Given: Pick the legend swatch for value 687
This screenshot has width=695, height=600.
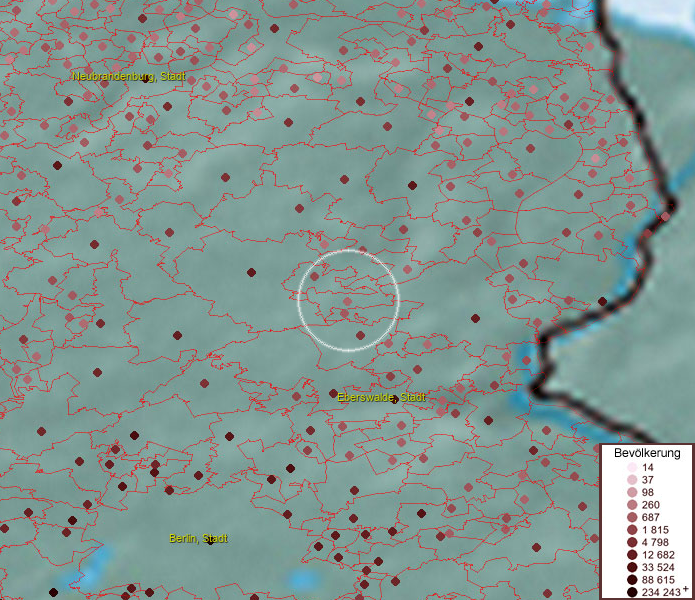Looking at the screenshot, I should tap(633, 517).
